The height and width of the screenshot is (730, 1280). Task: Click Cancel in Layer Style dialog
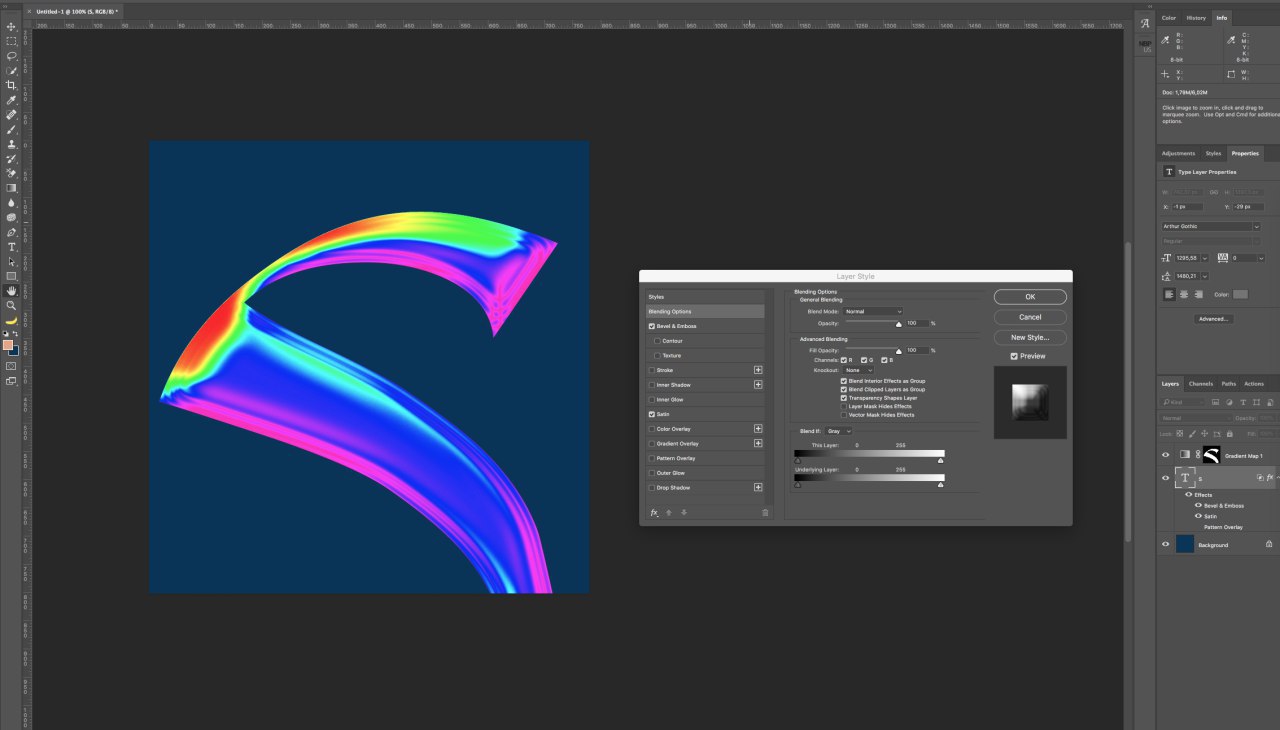1030,317
